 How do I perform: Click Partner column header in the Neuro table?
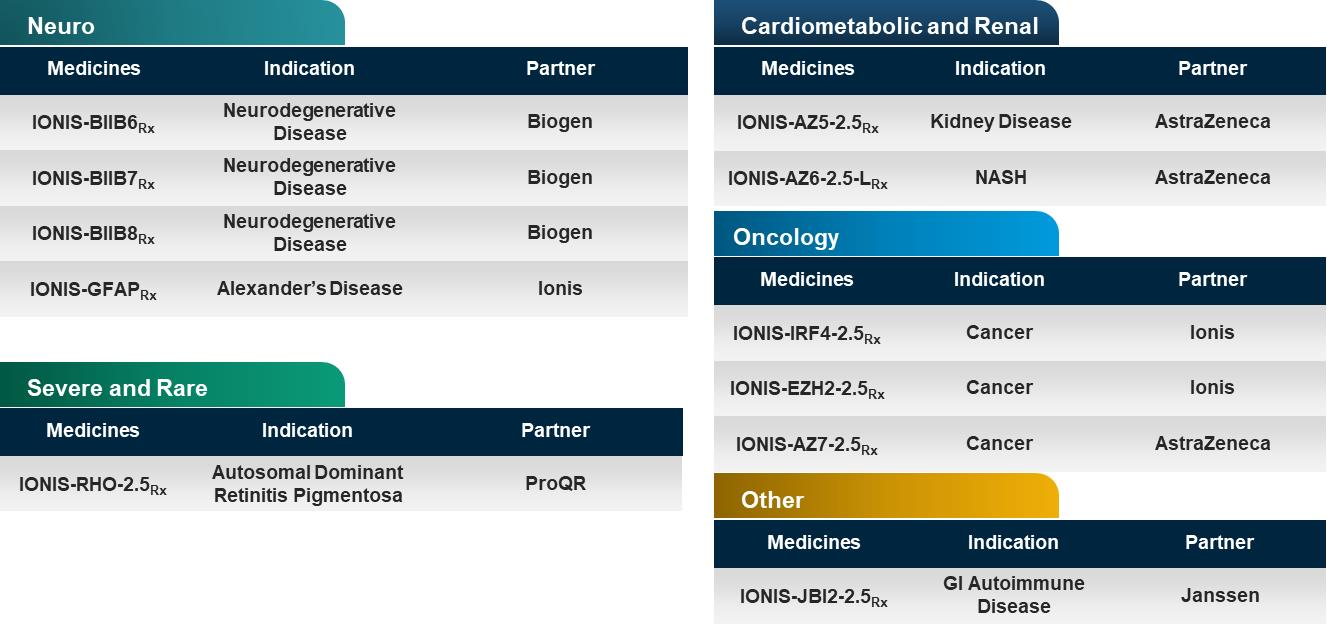coord(560,69)
